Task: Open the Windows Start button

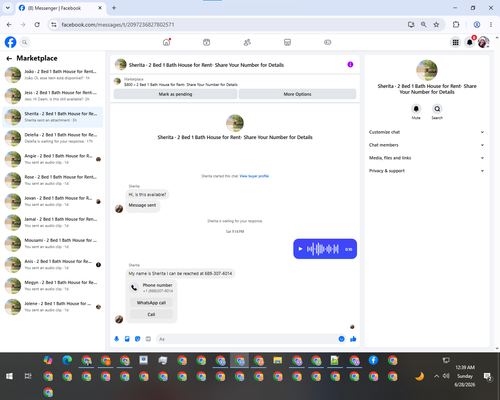Action: (9, 376)
